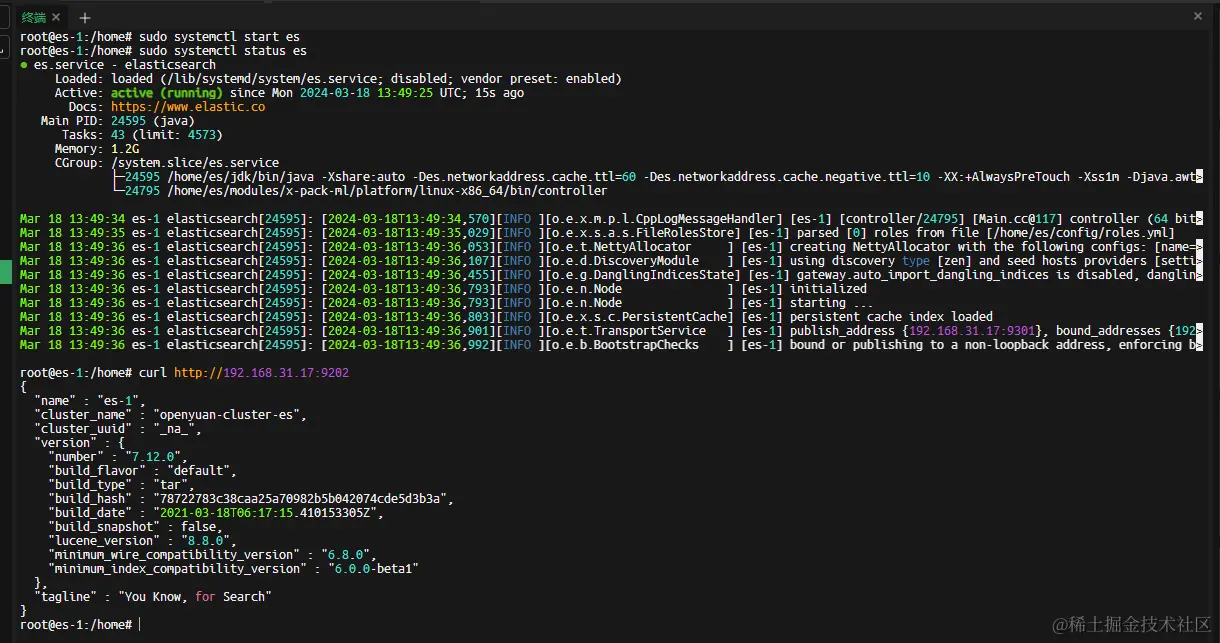Click 'persistent cache index loaded' log message
This screenshot has height=643, width=1220.
(x=891, y=316)
